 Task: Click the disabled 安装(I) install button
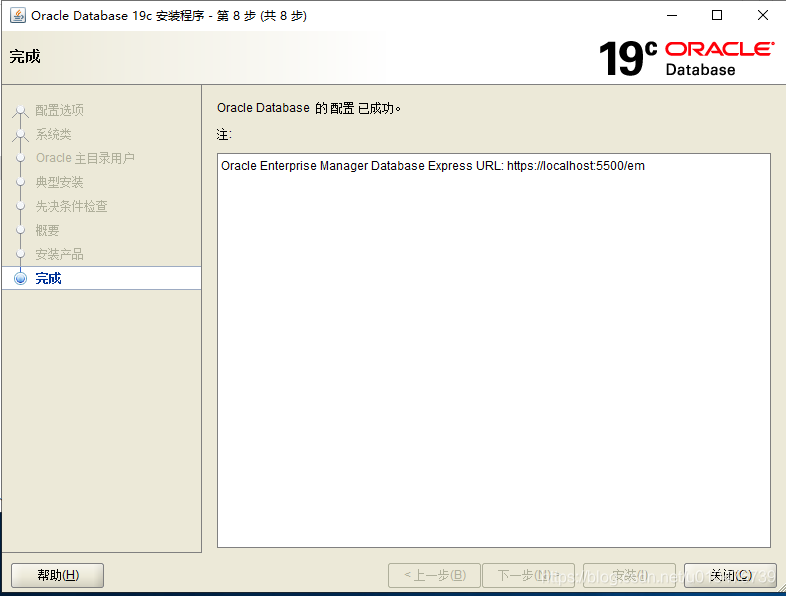[x=630, y=575]
